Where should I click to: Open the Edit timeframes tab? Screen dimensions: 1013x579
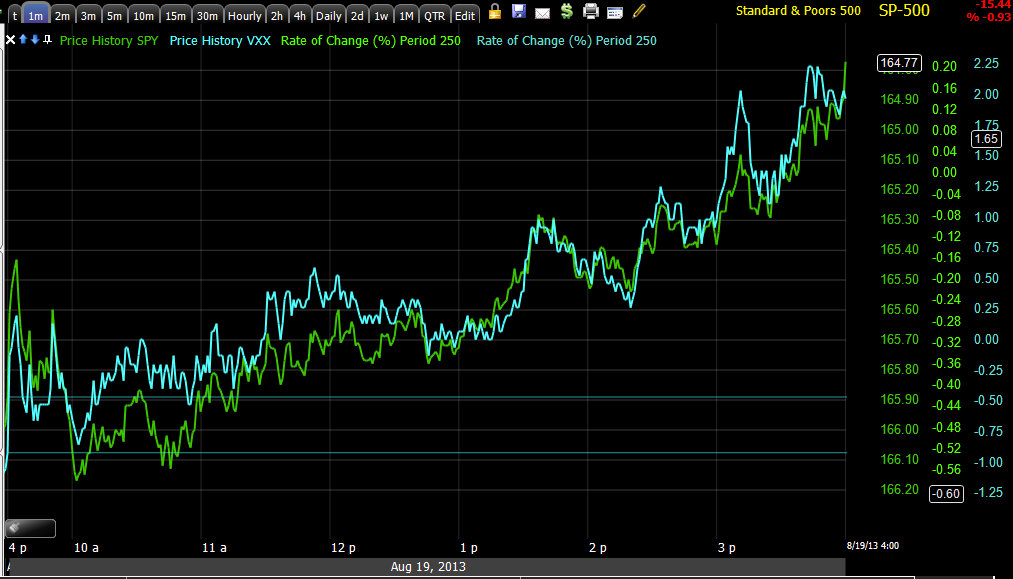click(465, 16)
